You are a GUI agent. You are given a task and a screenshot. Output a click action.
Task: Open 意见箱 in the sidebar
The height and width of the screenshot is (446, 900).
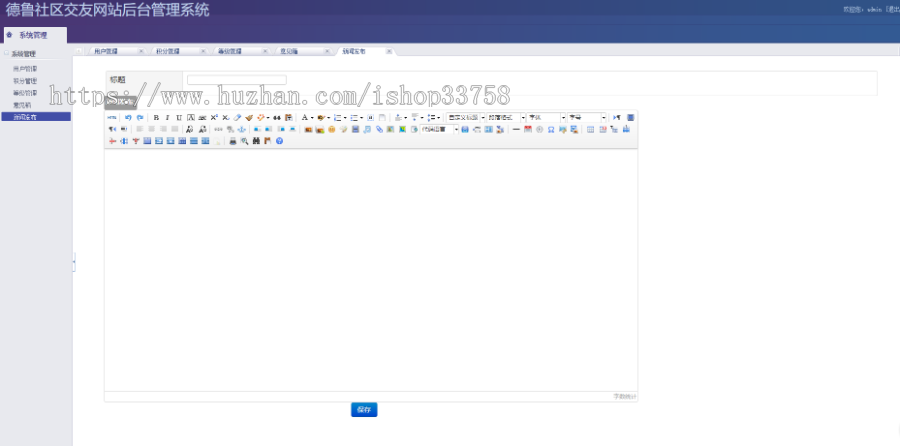tap(22, 105)
